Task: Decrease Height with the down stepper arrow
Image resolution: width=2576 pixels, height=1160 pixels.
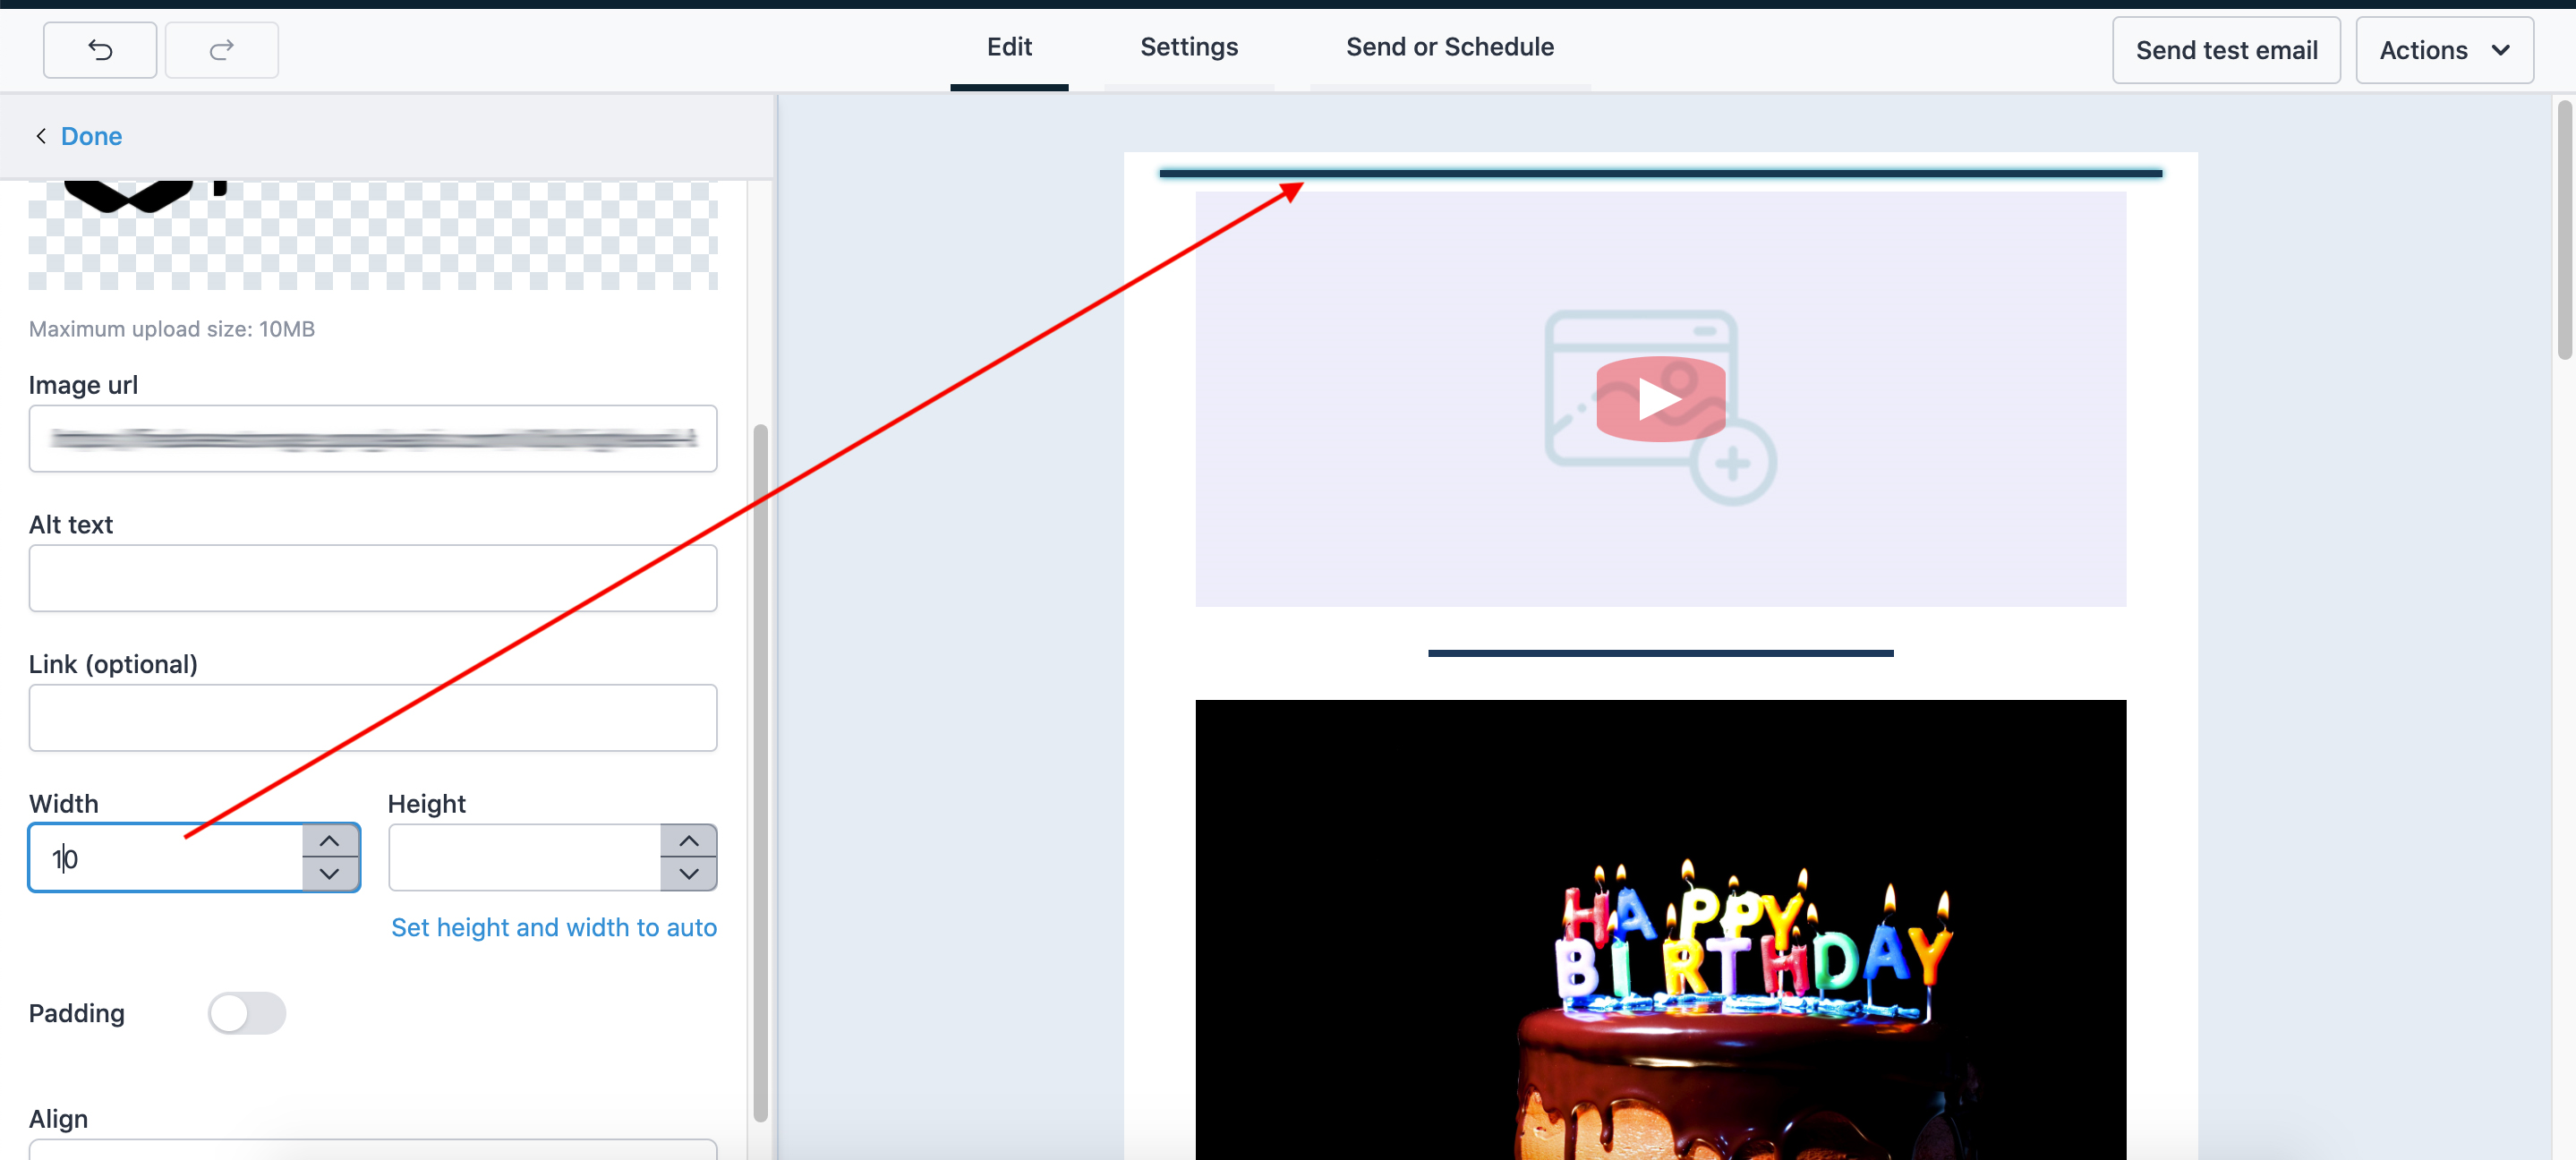Action: (688, 874)
